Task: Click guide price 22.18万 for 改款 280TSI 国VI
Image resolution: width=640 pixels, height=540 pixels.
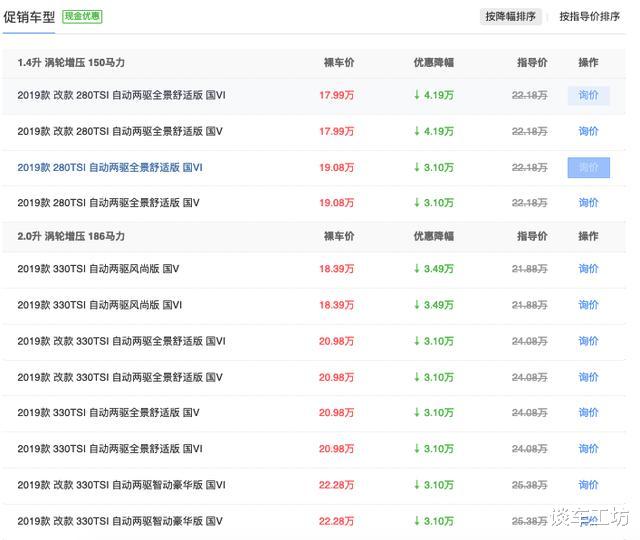Action: pyautogui.click(x=529, y=96)
